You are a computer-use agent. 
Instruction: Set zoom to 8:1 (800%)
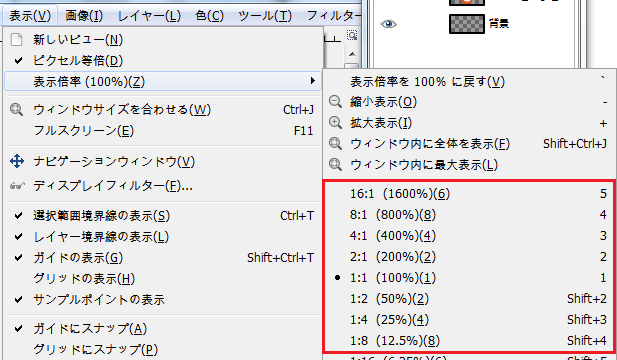point(469,215)
